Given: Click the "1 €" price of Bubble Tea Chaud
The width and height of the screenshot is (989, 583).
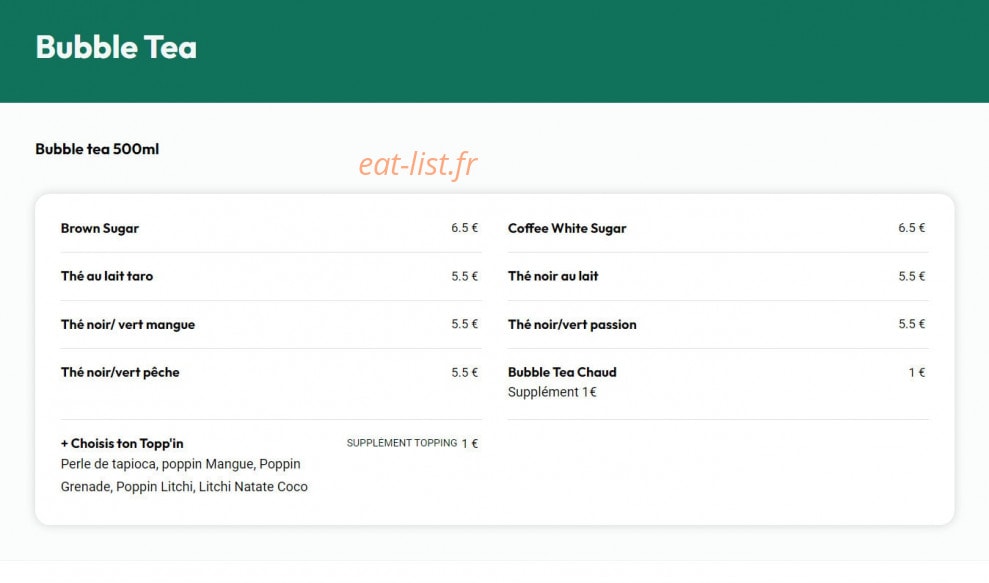Looking at the screenshot, I should pyautogui.click(x=916, y=373).
